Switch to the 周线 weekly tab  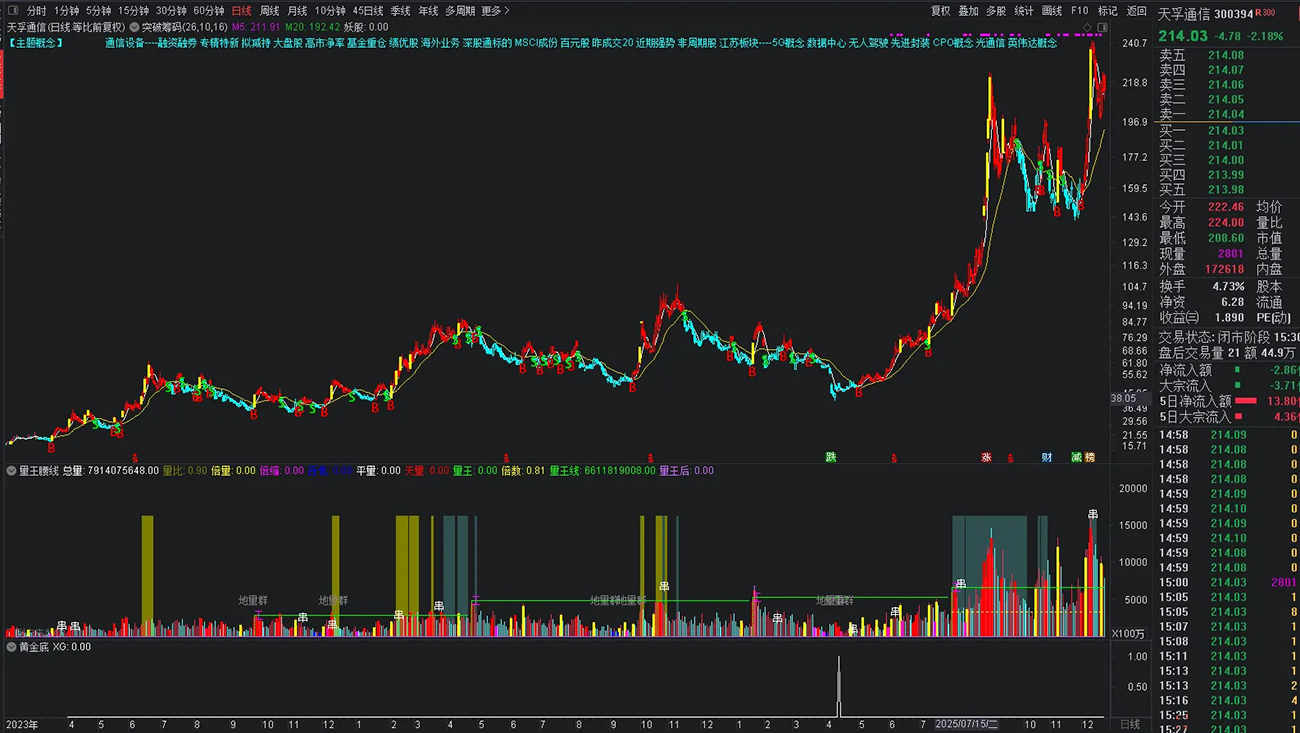269,11
